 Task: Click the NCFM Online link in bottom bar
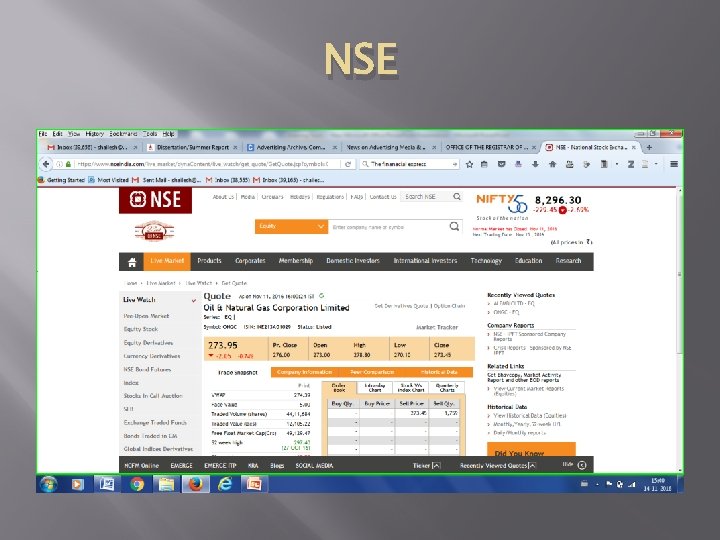141,466
